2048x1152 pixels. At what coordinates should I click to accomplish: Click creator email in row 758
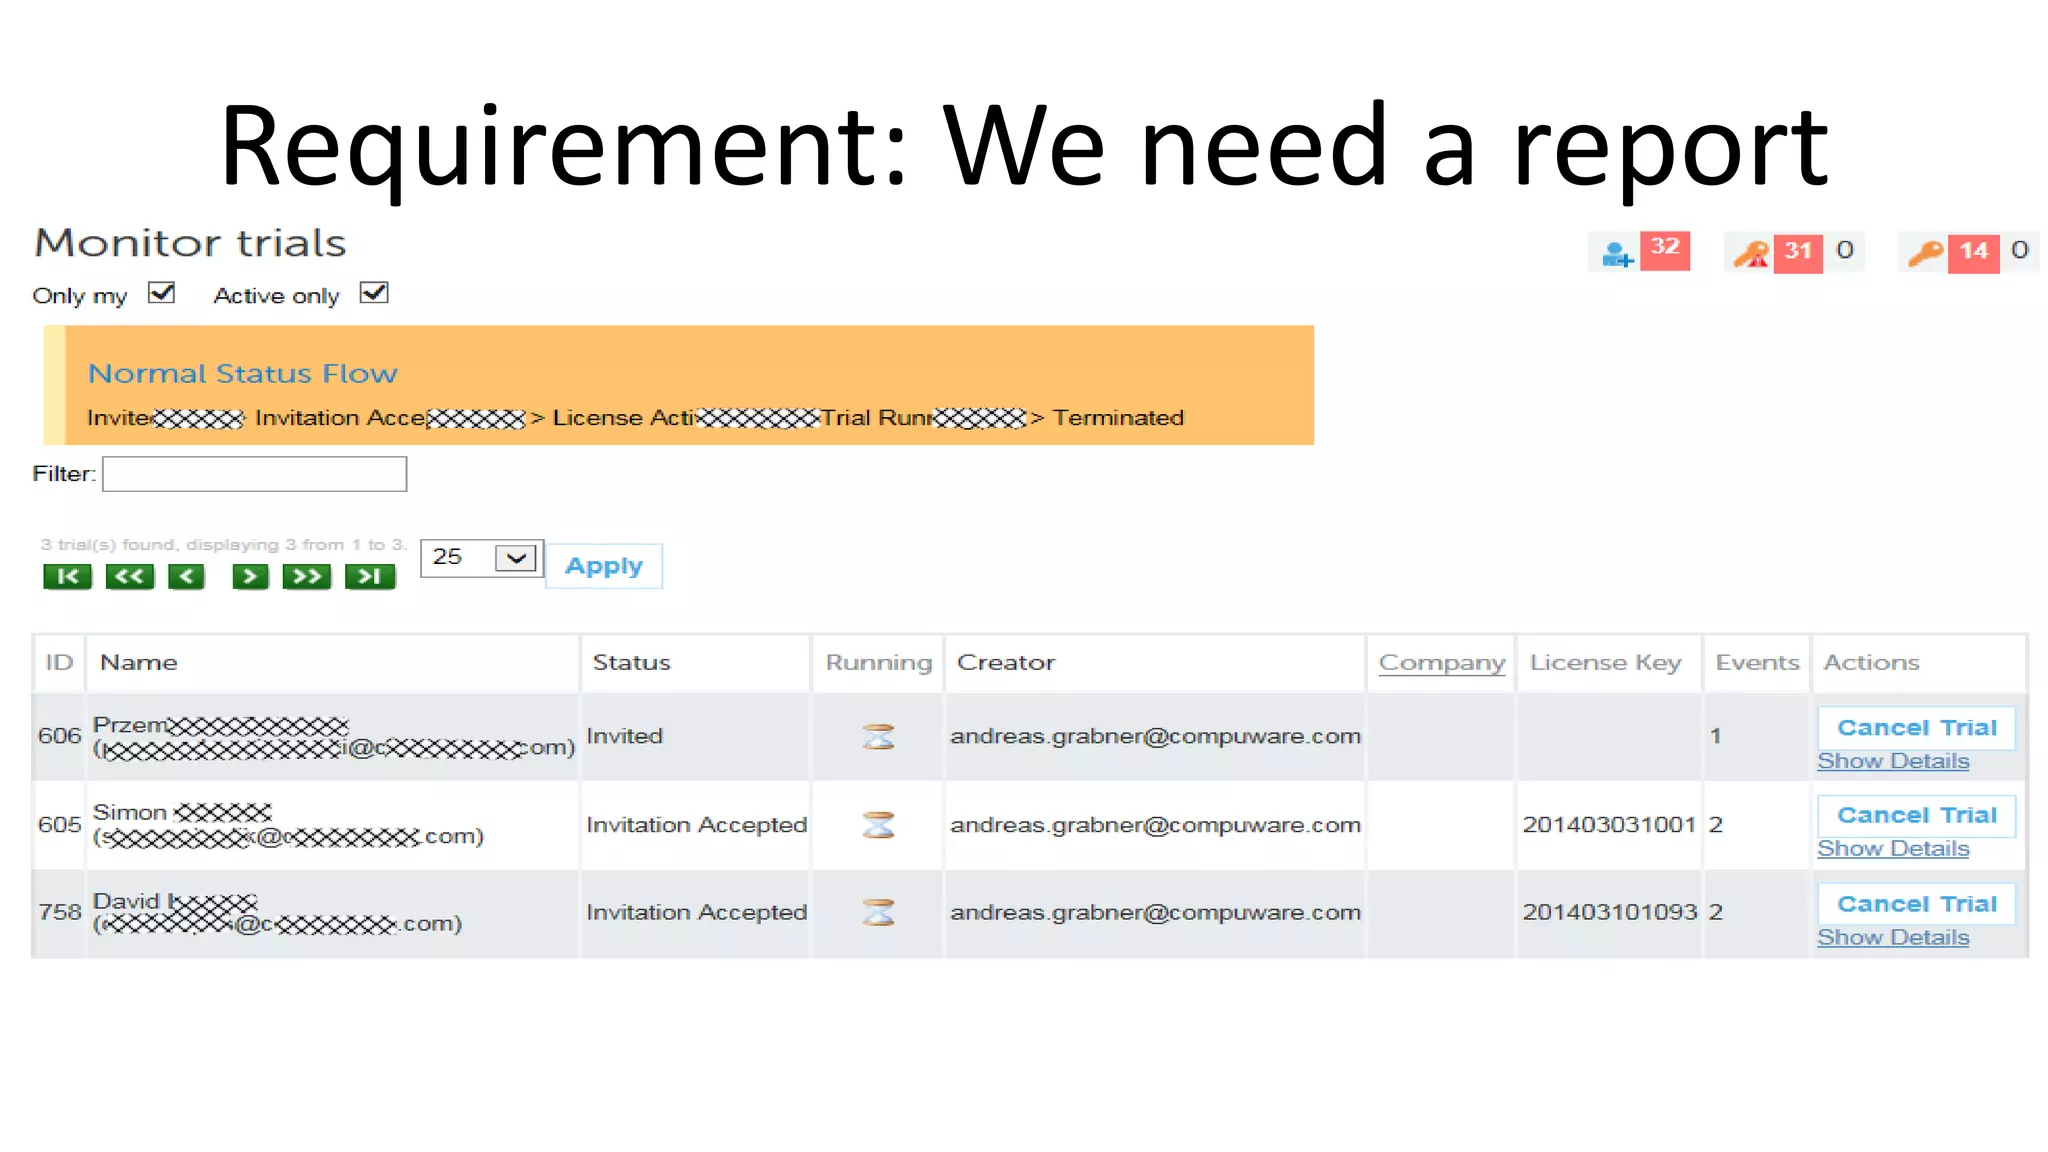1155,913
